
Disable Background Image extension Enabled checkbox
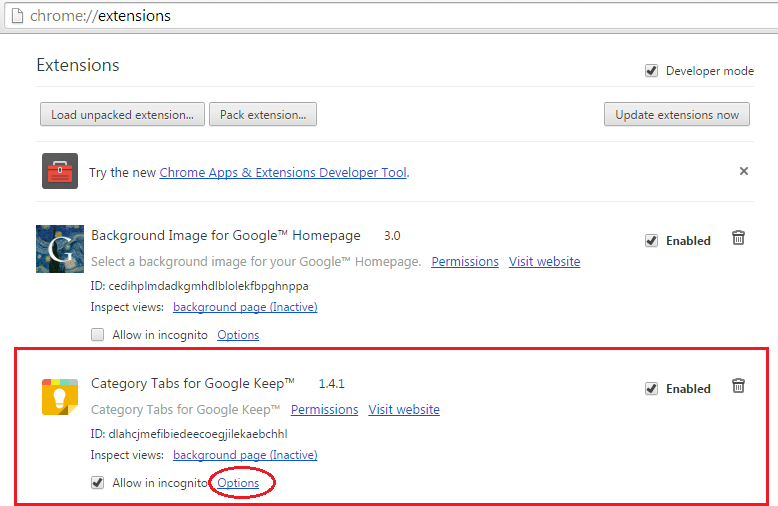tap(651, 241)
